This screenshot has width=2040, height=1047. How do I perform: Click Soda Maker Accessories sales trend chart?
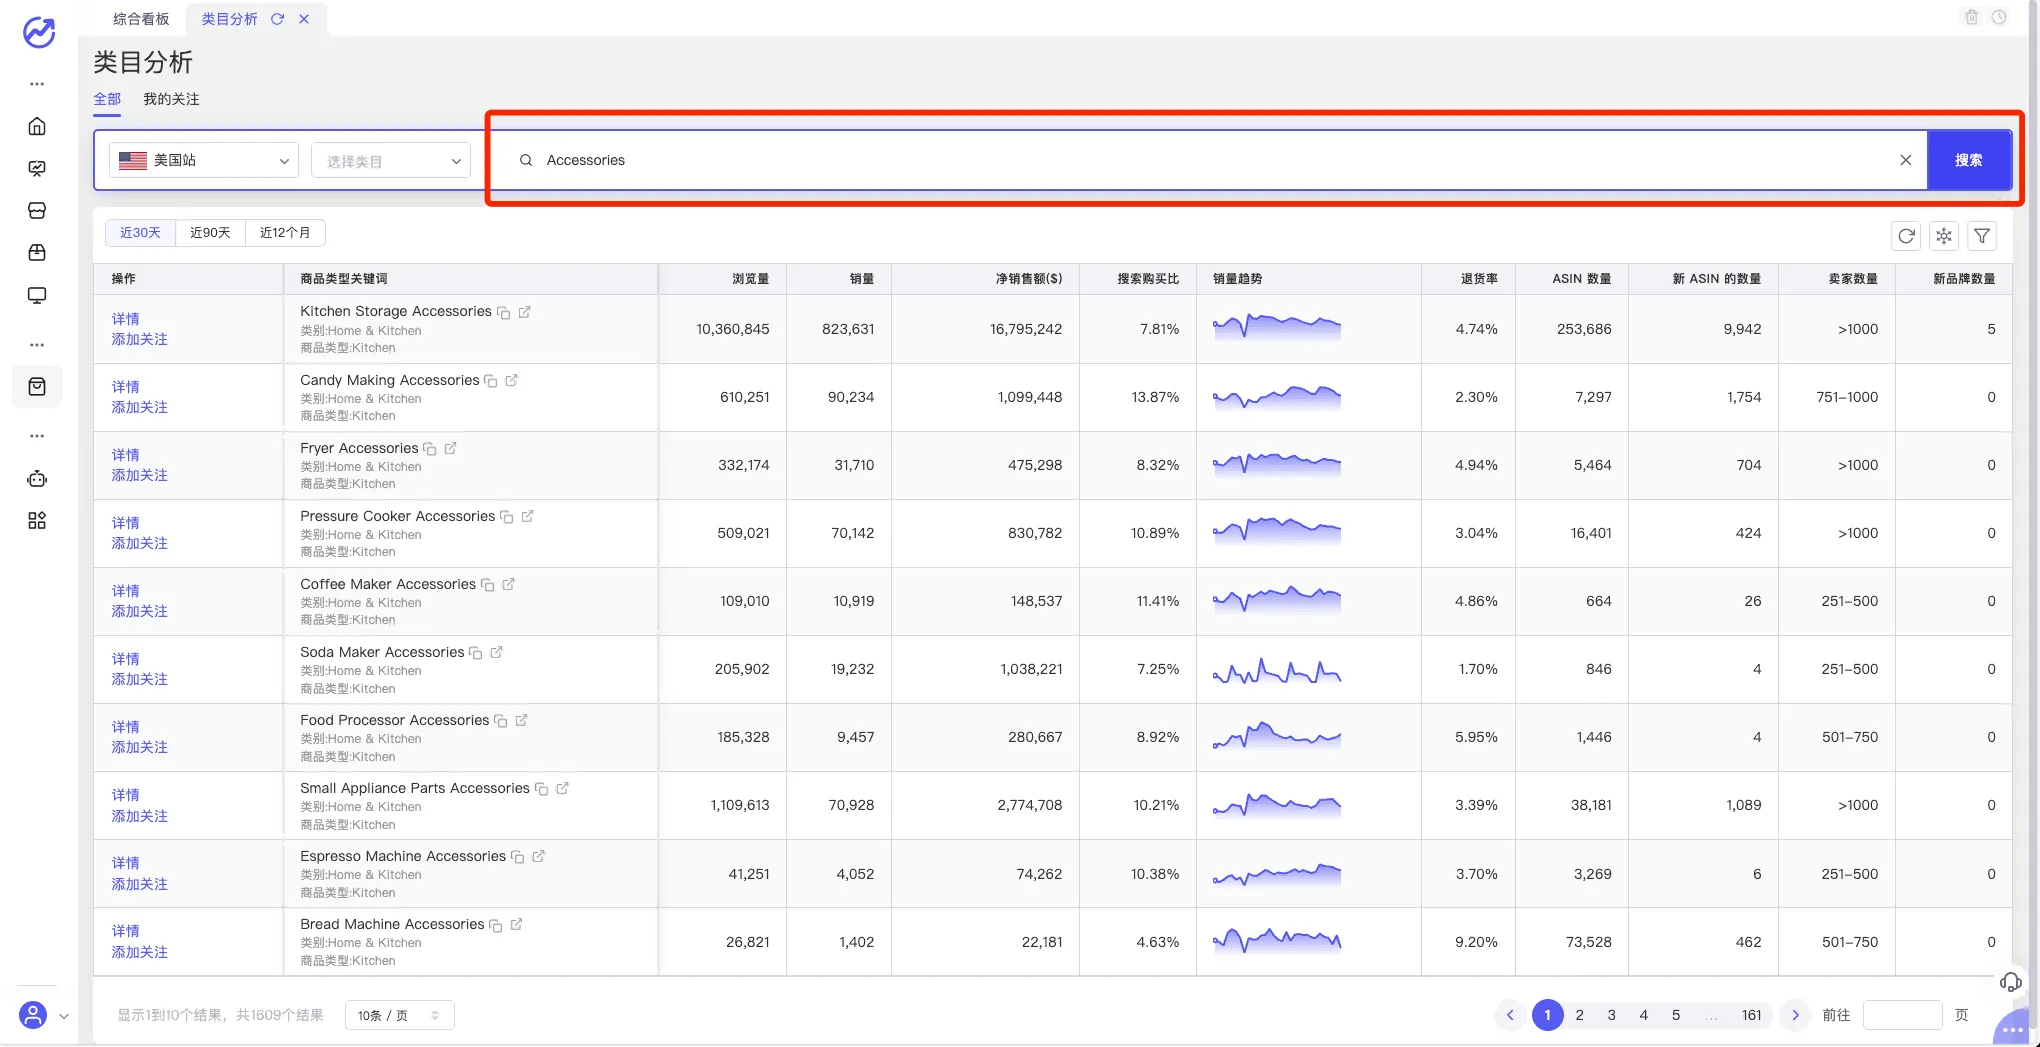point(1276,670)
